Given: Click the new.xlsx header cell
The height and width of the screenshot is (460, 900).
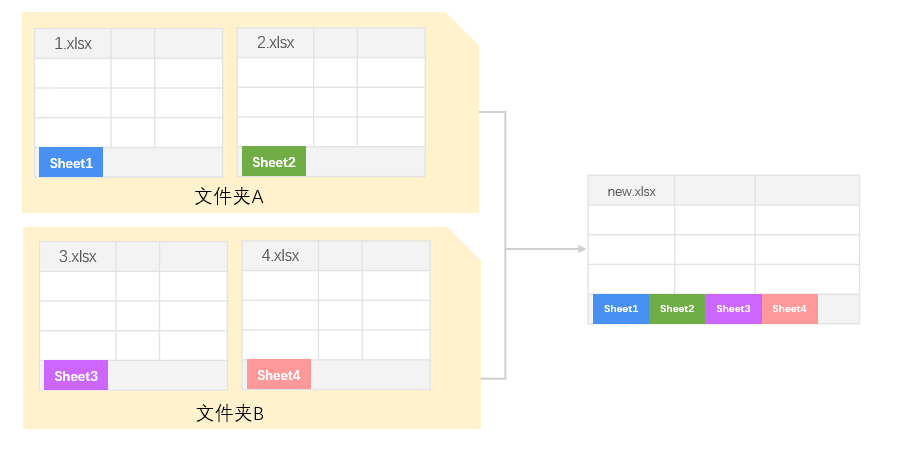Looking at the screenshot, I should point(631,191).
